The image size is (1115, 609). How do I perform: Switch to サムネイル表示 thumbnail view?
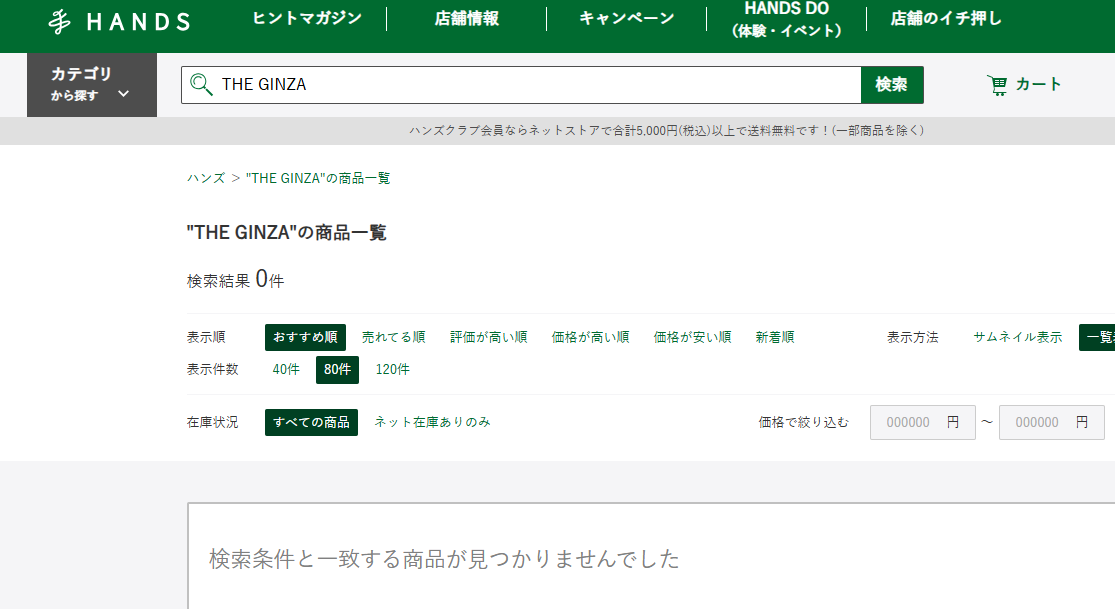[x=1018, y=337]
